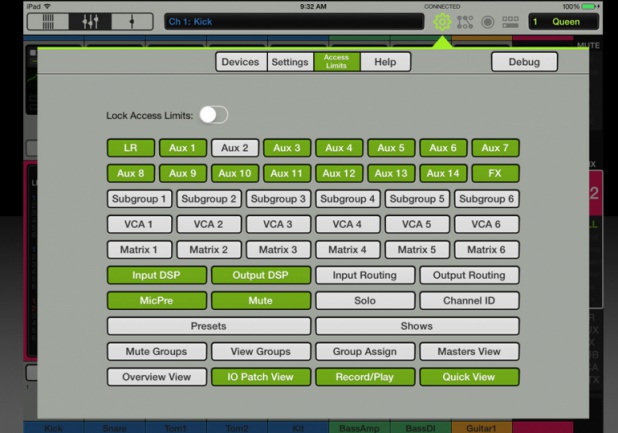Click the Debug button
618x433 pixels.
(524, 62)
